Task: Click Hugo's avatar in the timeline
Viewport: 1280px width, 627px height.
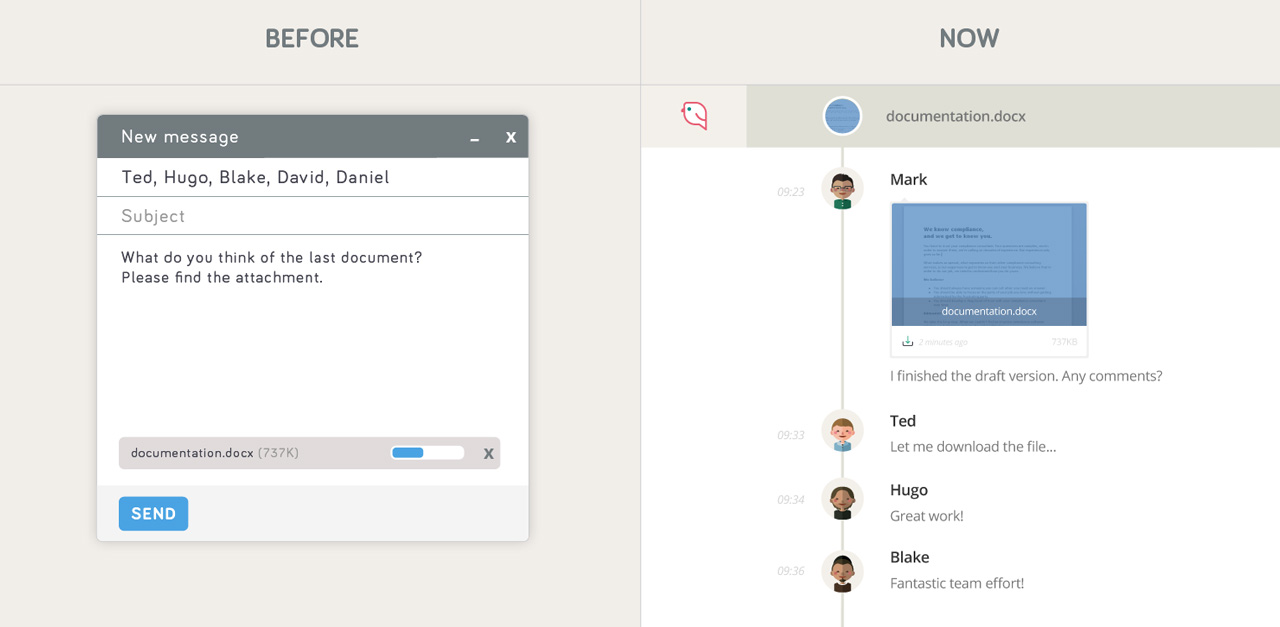Action: pos(842,499)
